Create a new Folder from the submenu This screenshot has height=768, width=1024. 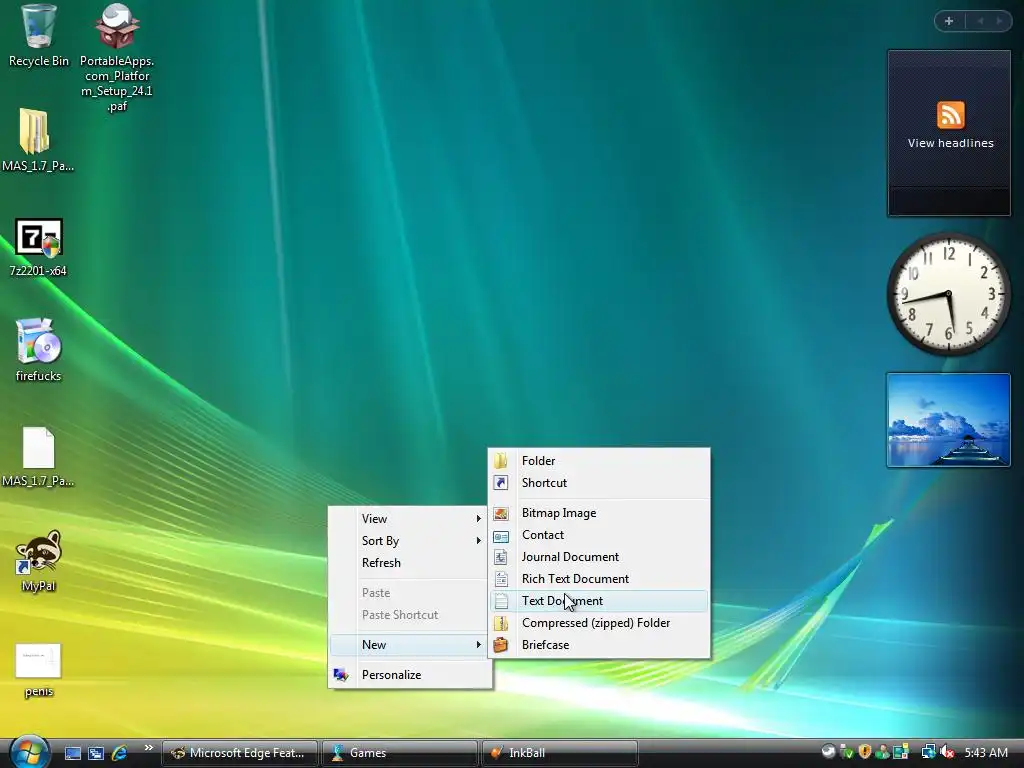[599, 461]
